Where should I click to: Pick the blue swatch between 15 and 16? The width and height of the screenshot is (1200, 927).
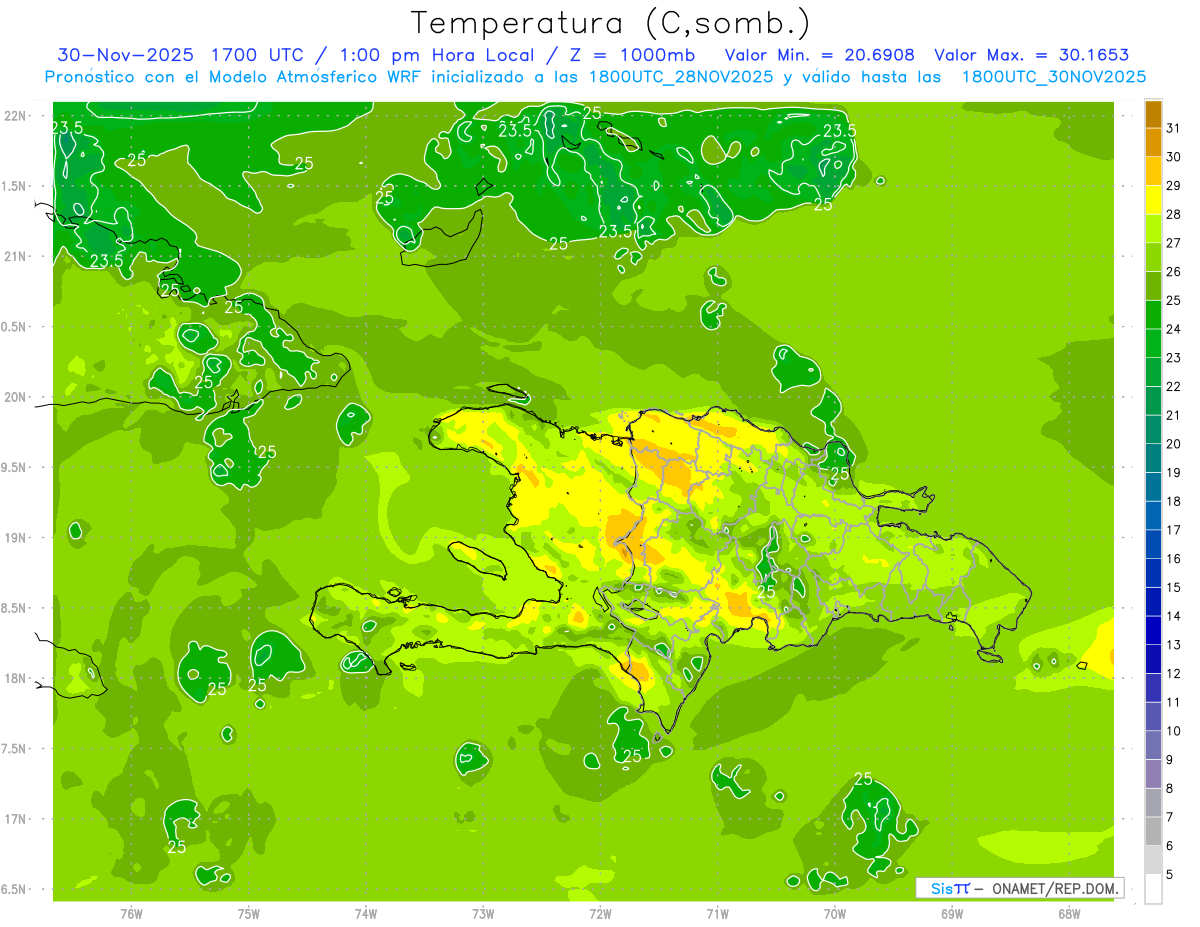tap(1153, 573)
